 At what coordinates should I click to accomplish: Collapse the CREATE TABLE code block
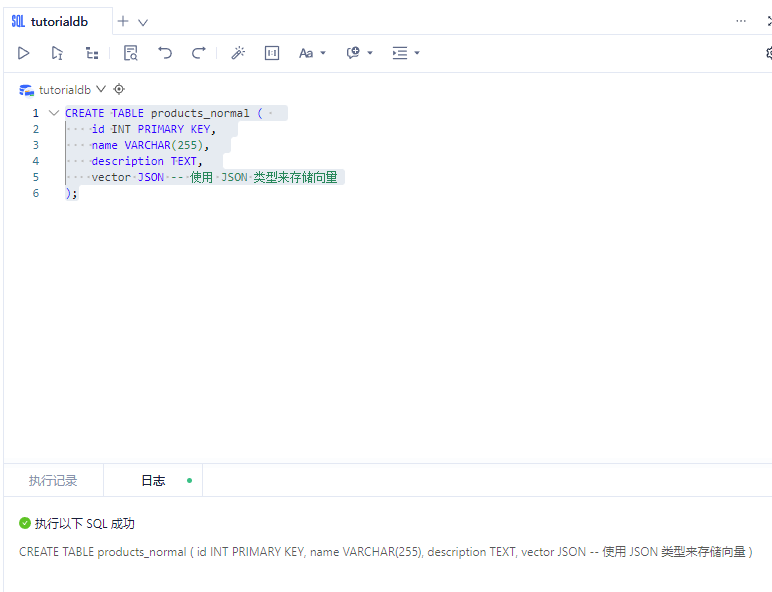pyautogui.click(x=54, y=113)
